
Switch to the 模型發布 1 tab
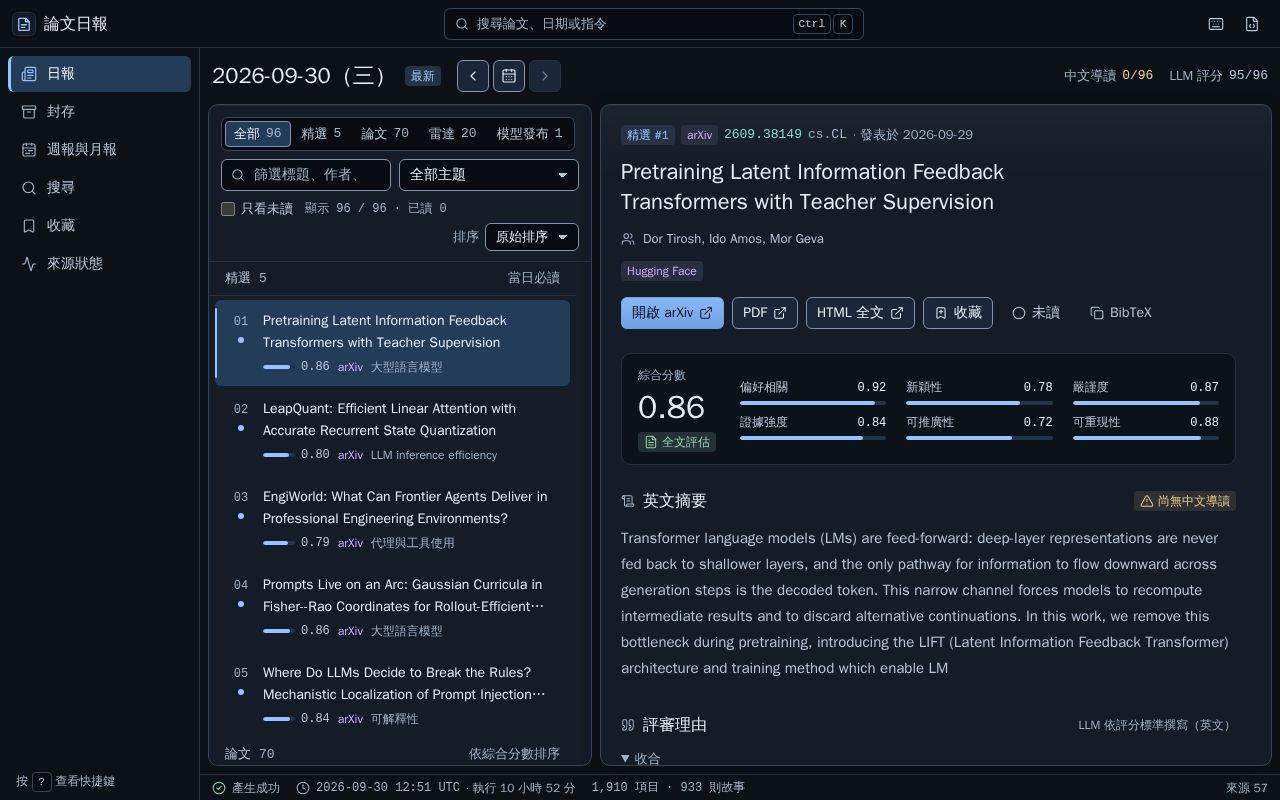pos(530,134)
